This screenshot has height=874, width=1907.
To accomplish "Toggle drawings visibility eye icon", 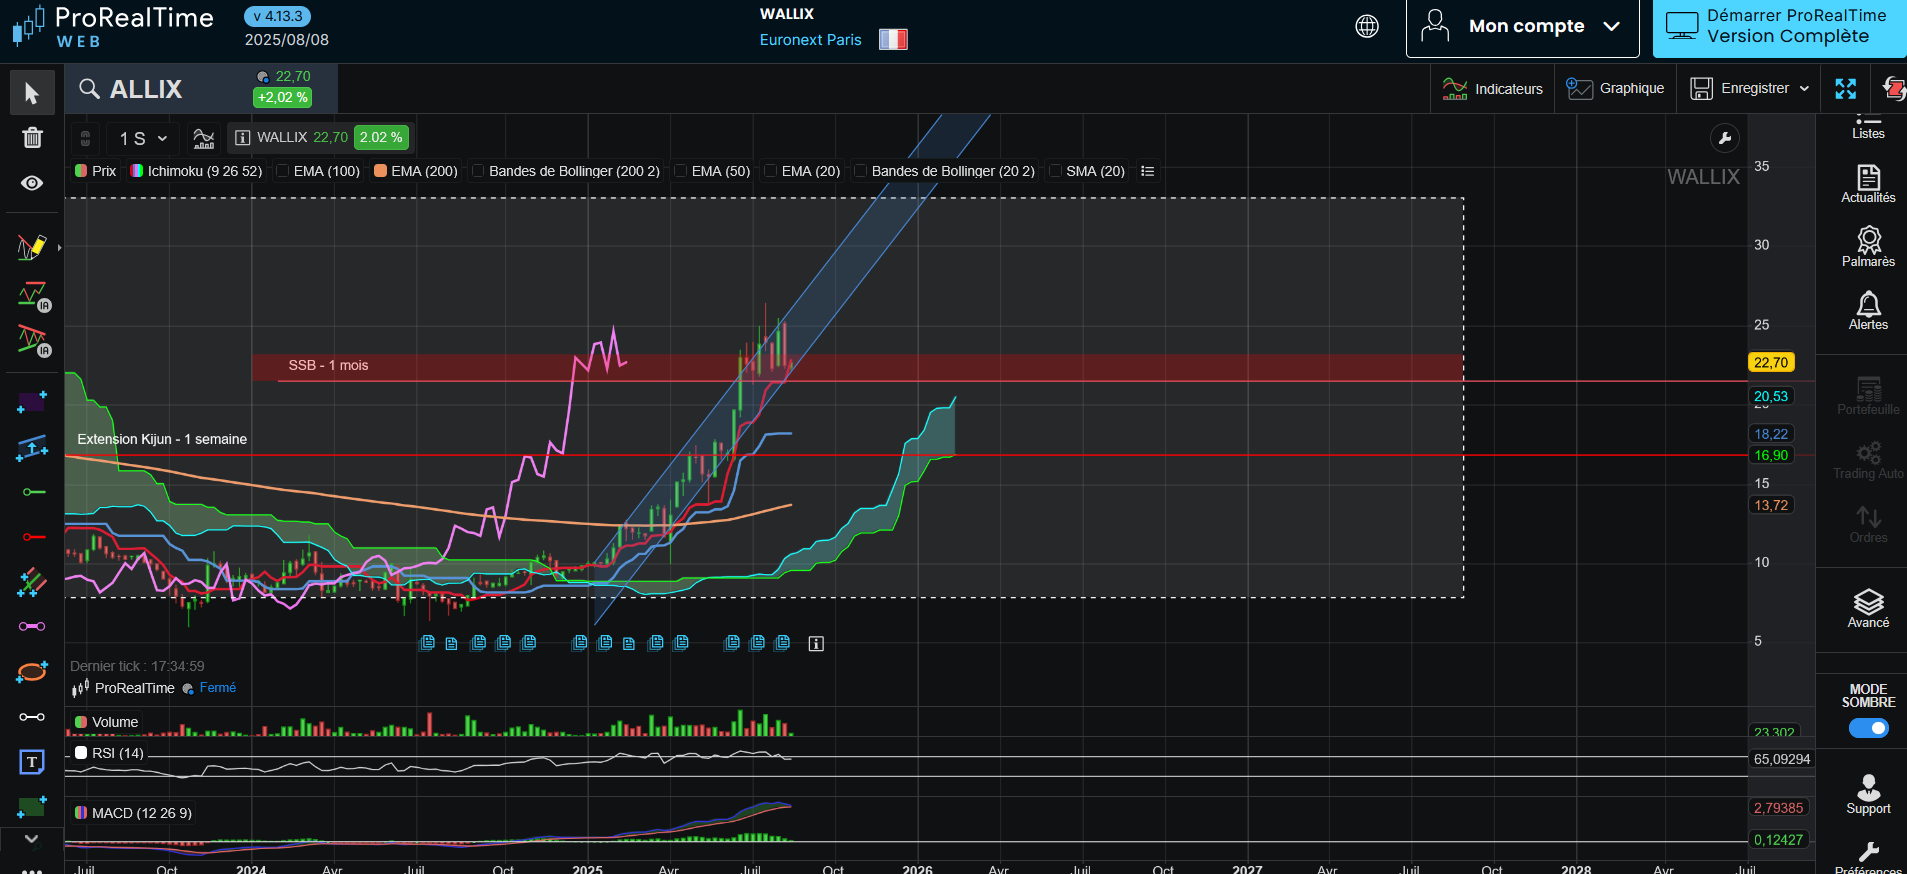I will point(32,183).
